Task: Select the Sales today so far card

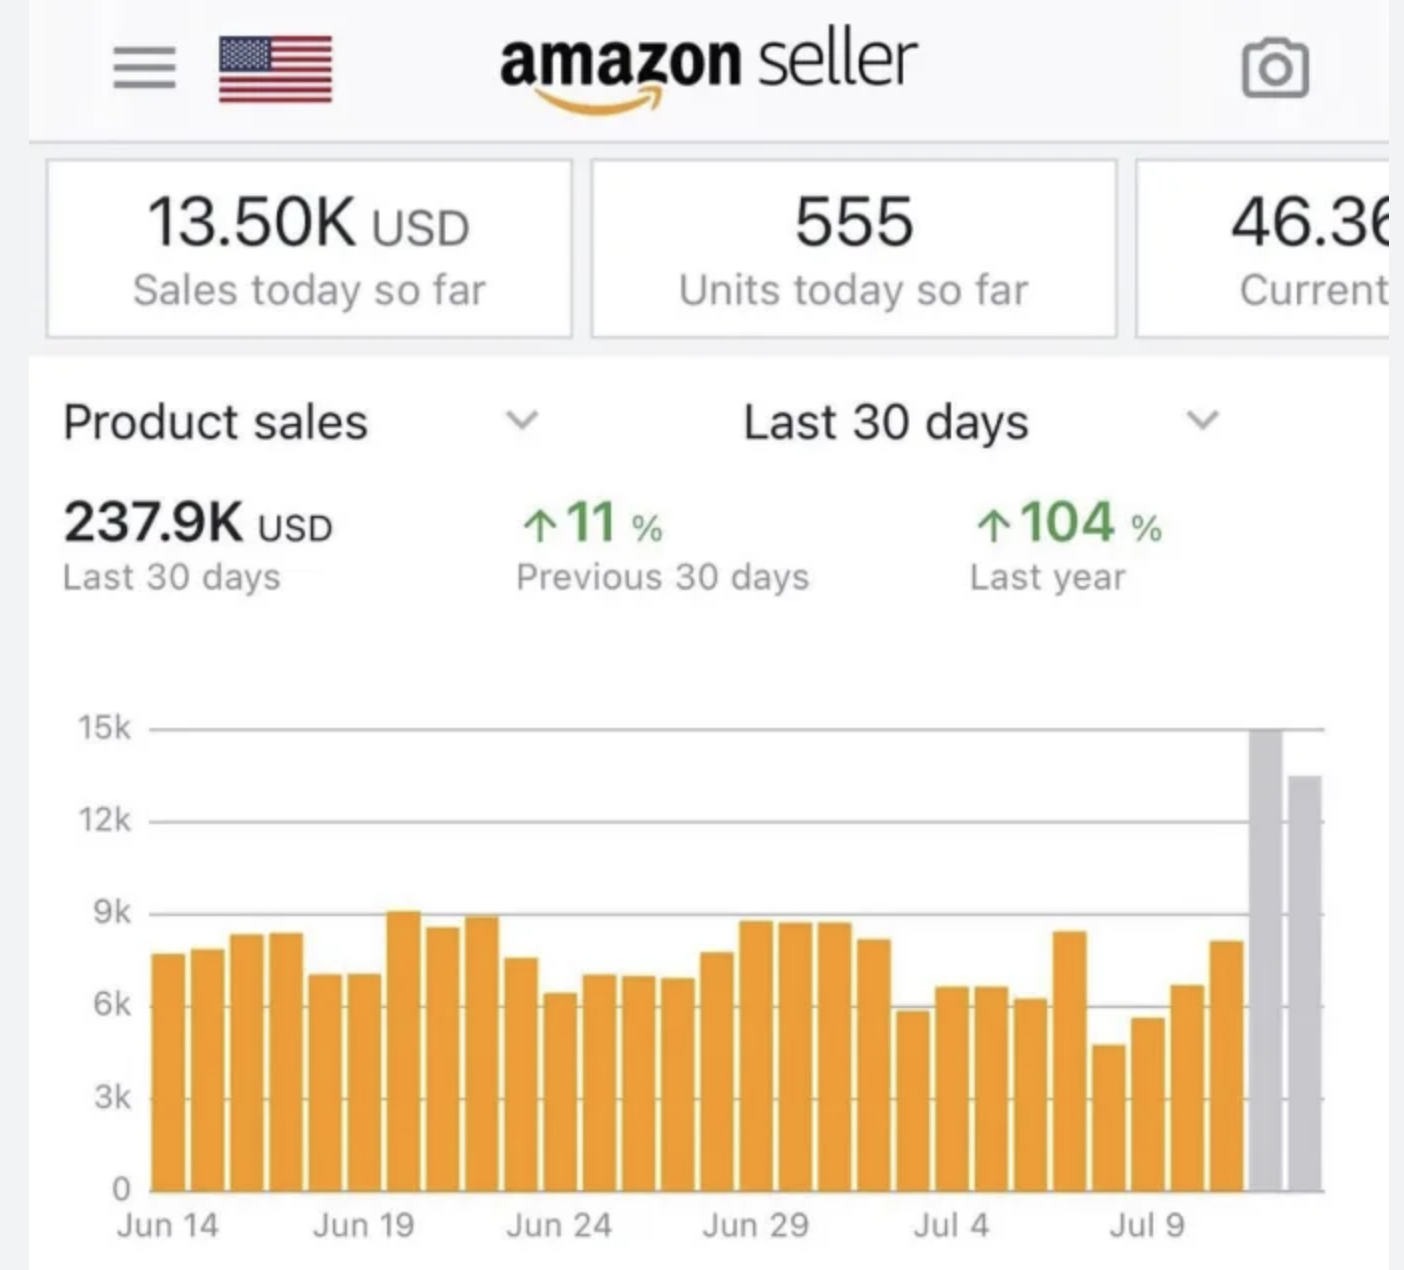Action: pos(307,248)
